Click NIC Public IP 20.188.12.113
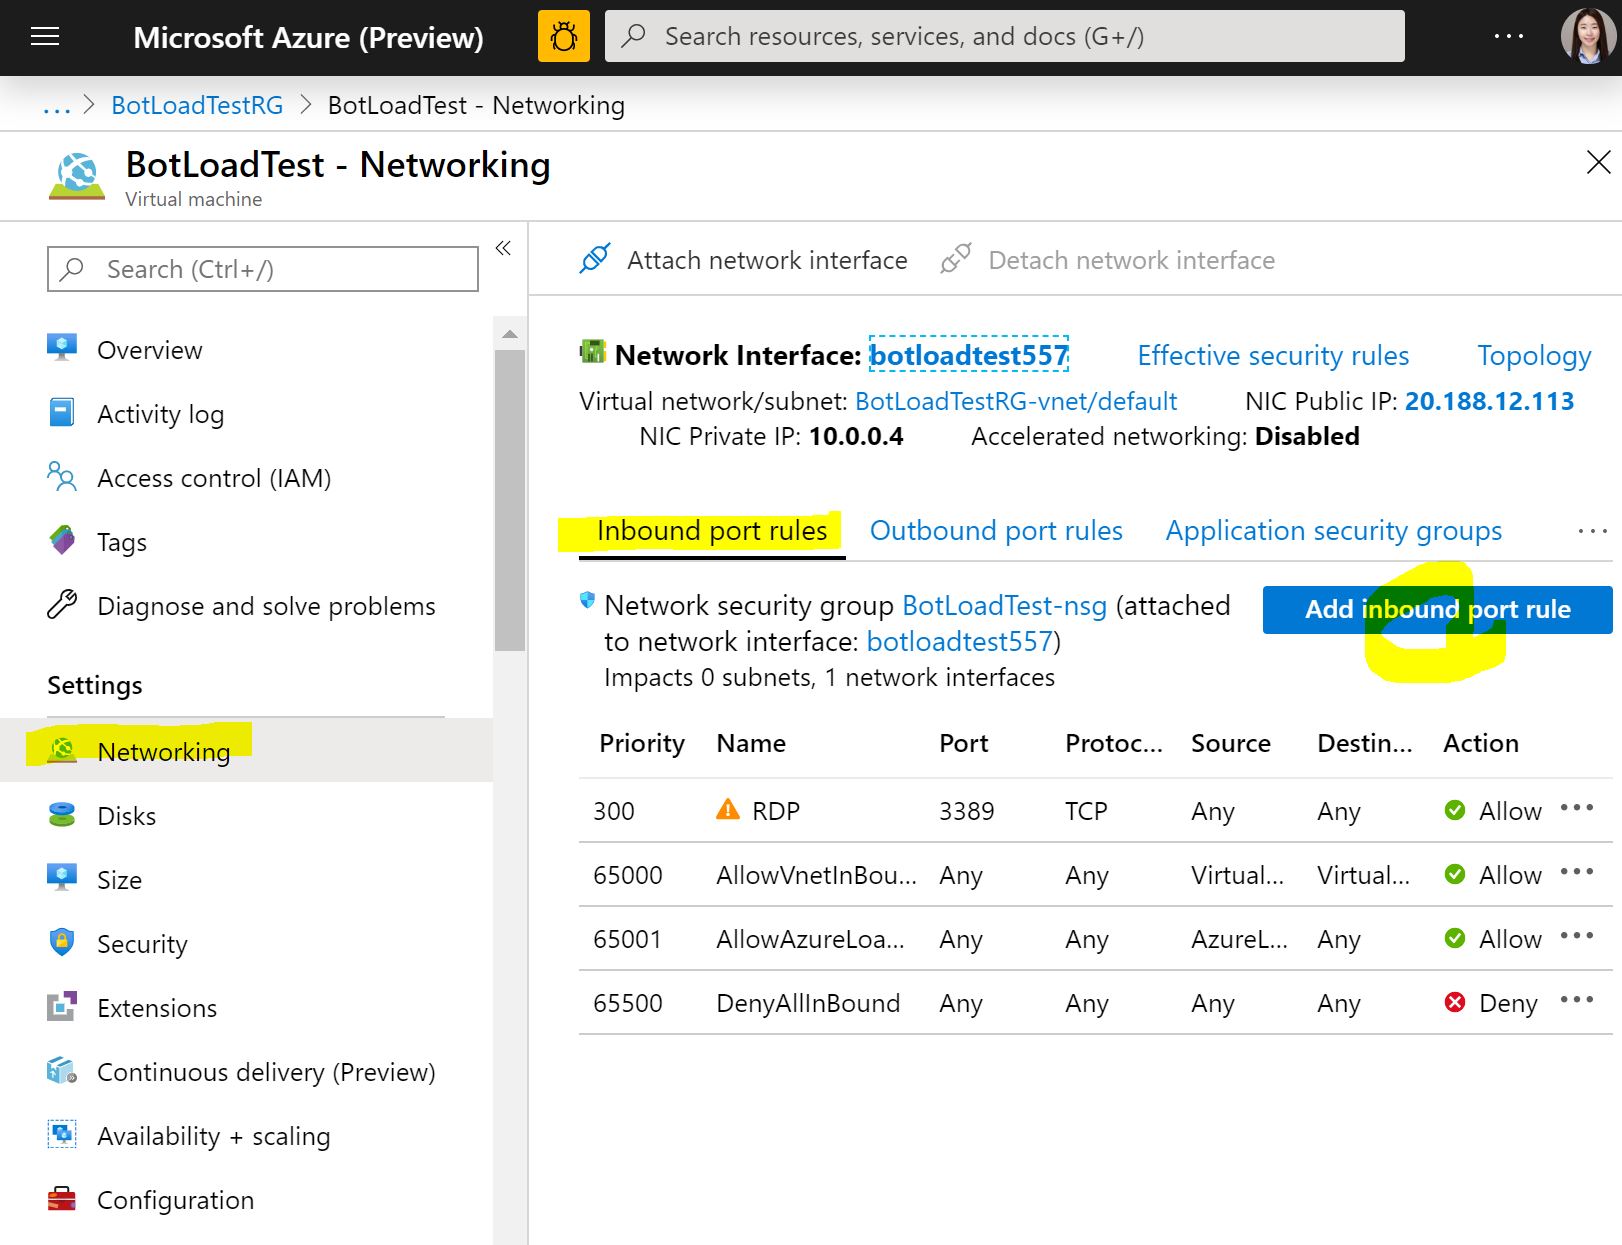The width and height of the screenshot is (1622, 1245). [x=1489, y=402]
